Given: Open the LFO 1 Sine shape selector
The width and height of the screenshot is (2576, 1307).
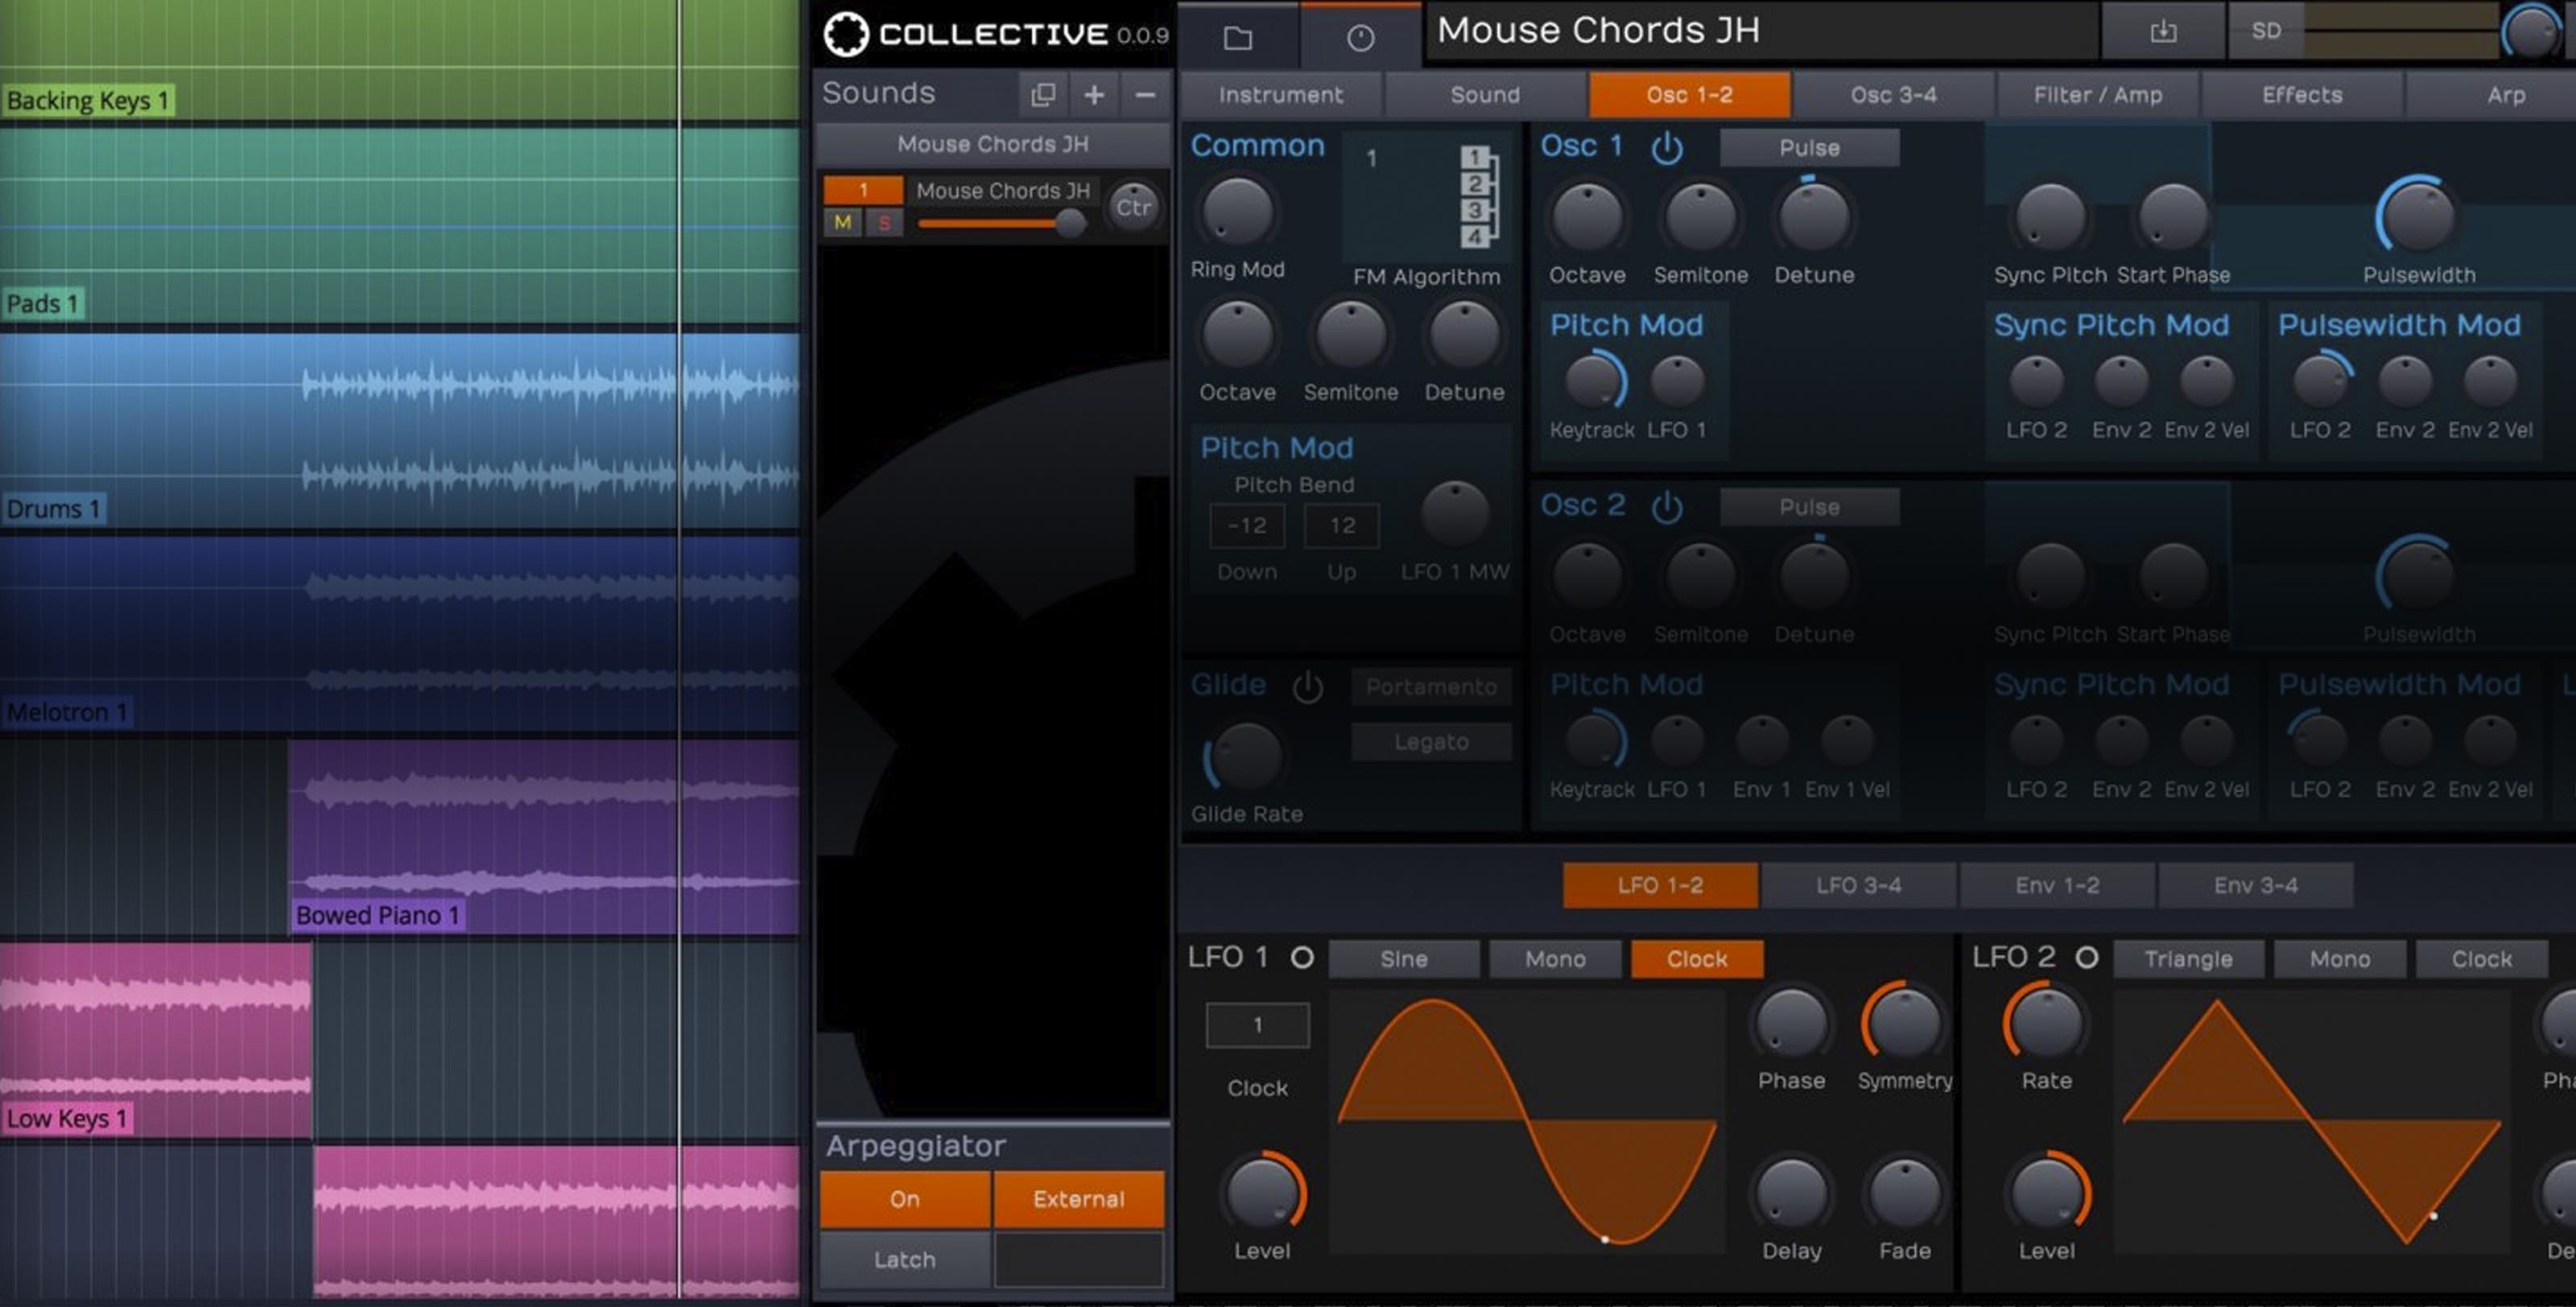Looking at the screenshot, I should coord(1402,958).
